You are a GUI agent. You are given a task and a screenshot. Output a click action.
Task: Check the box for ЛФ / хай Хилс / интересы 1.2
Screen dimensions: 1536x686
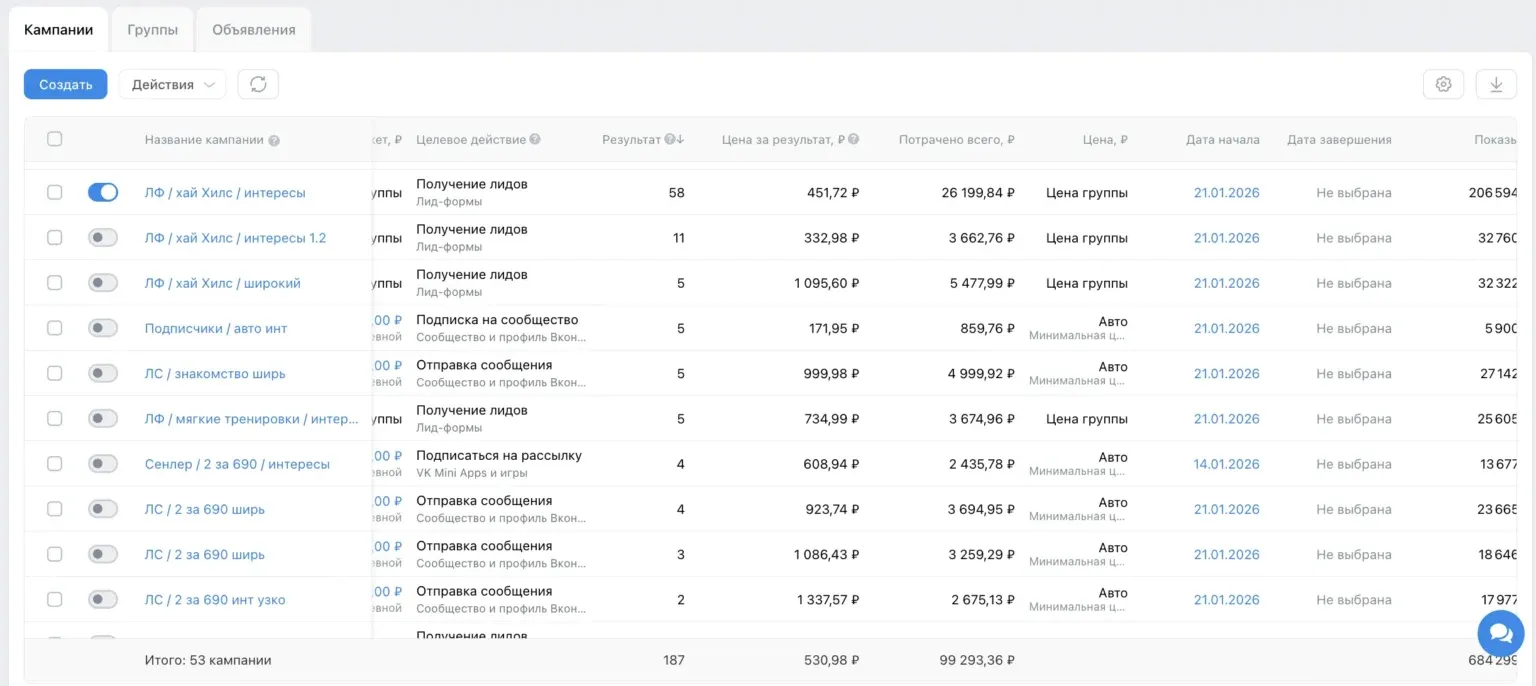(55, 238)
